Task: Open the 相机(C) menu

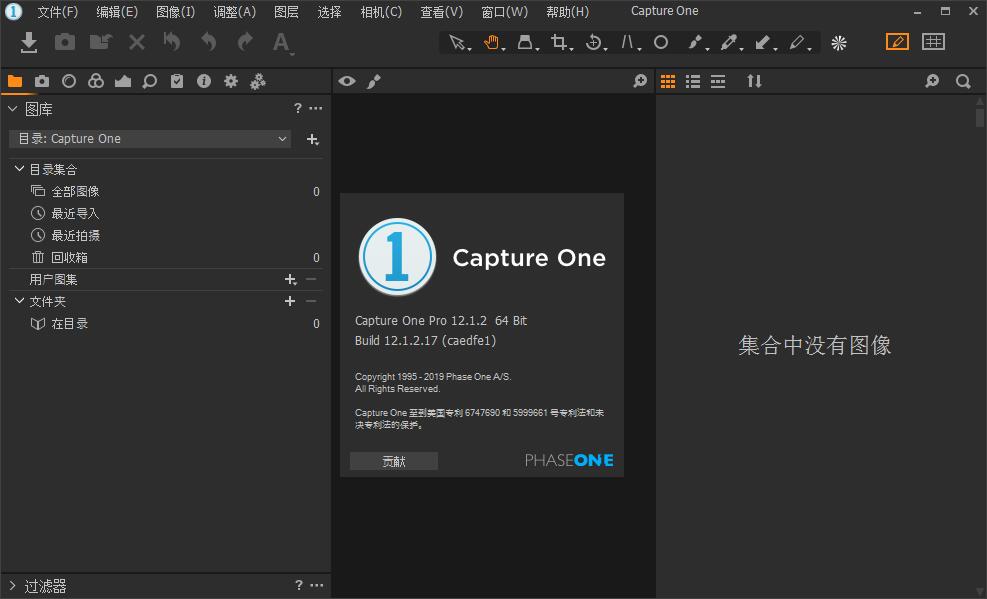Action: tap(379, 11)
